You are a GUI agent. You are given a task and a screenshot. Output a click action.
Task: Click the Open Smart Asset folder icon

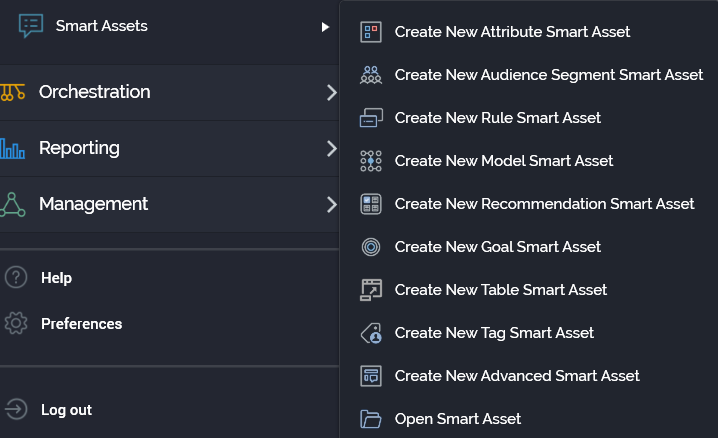point(371,419)
